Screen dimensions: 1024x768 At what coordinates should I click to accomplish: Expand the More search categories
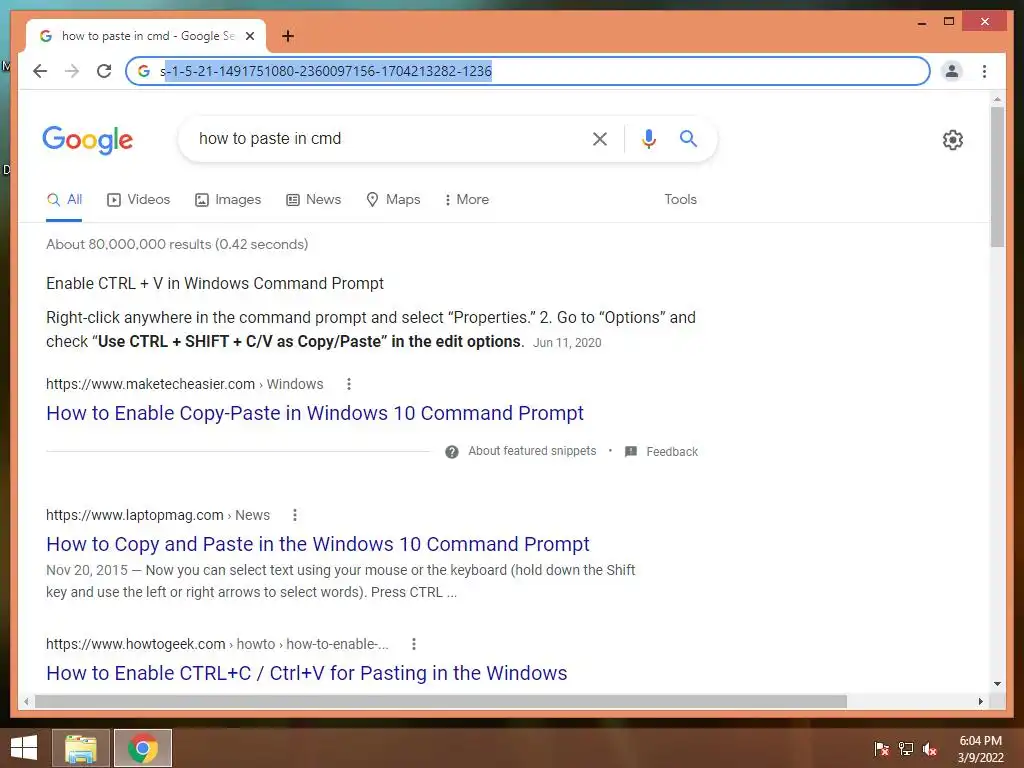pyautogui.click(x=467, y=200)
